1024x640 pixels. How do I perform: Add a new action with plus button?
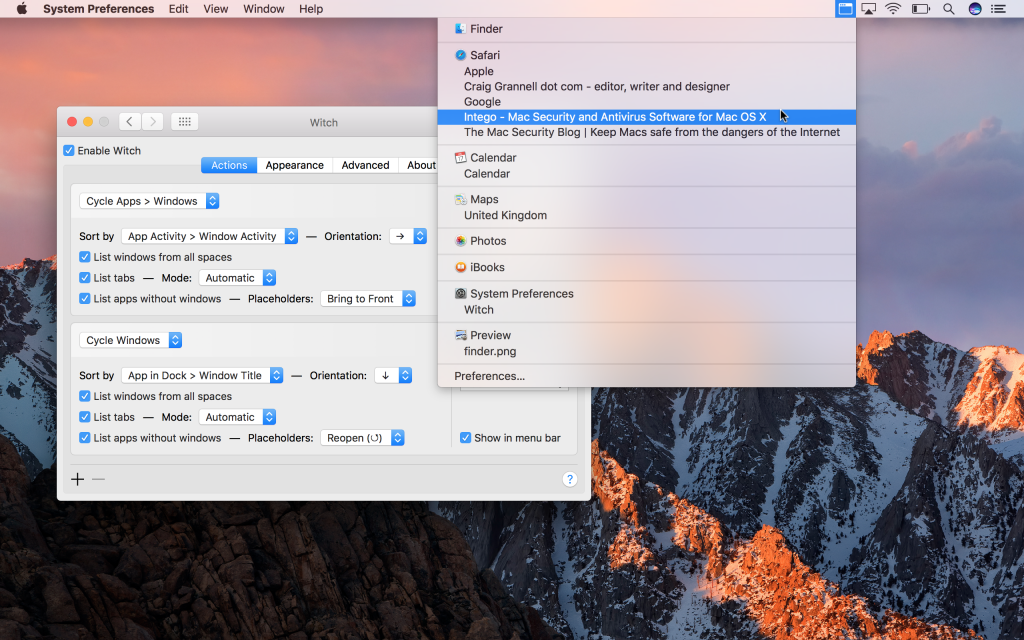pos(77,479)
